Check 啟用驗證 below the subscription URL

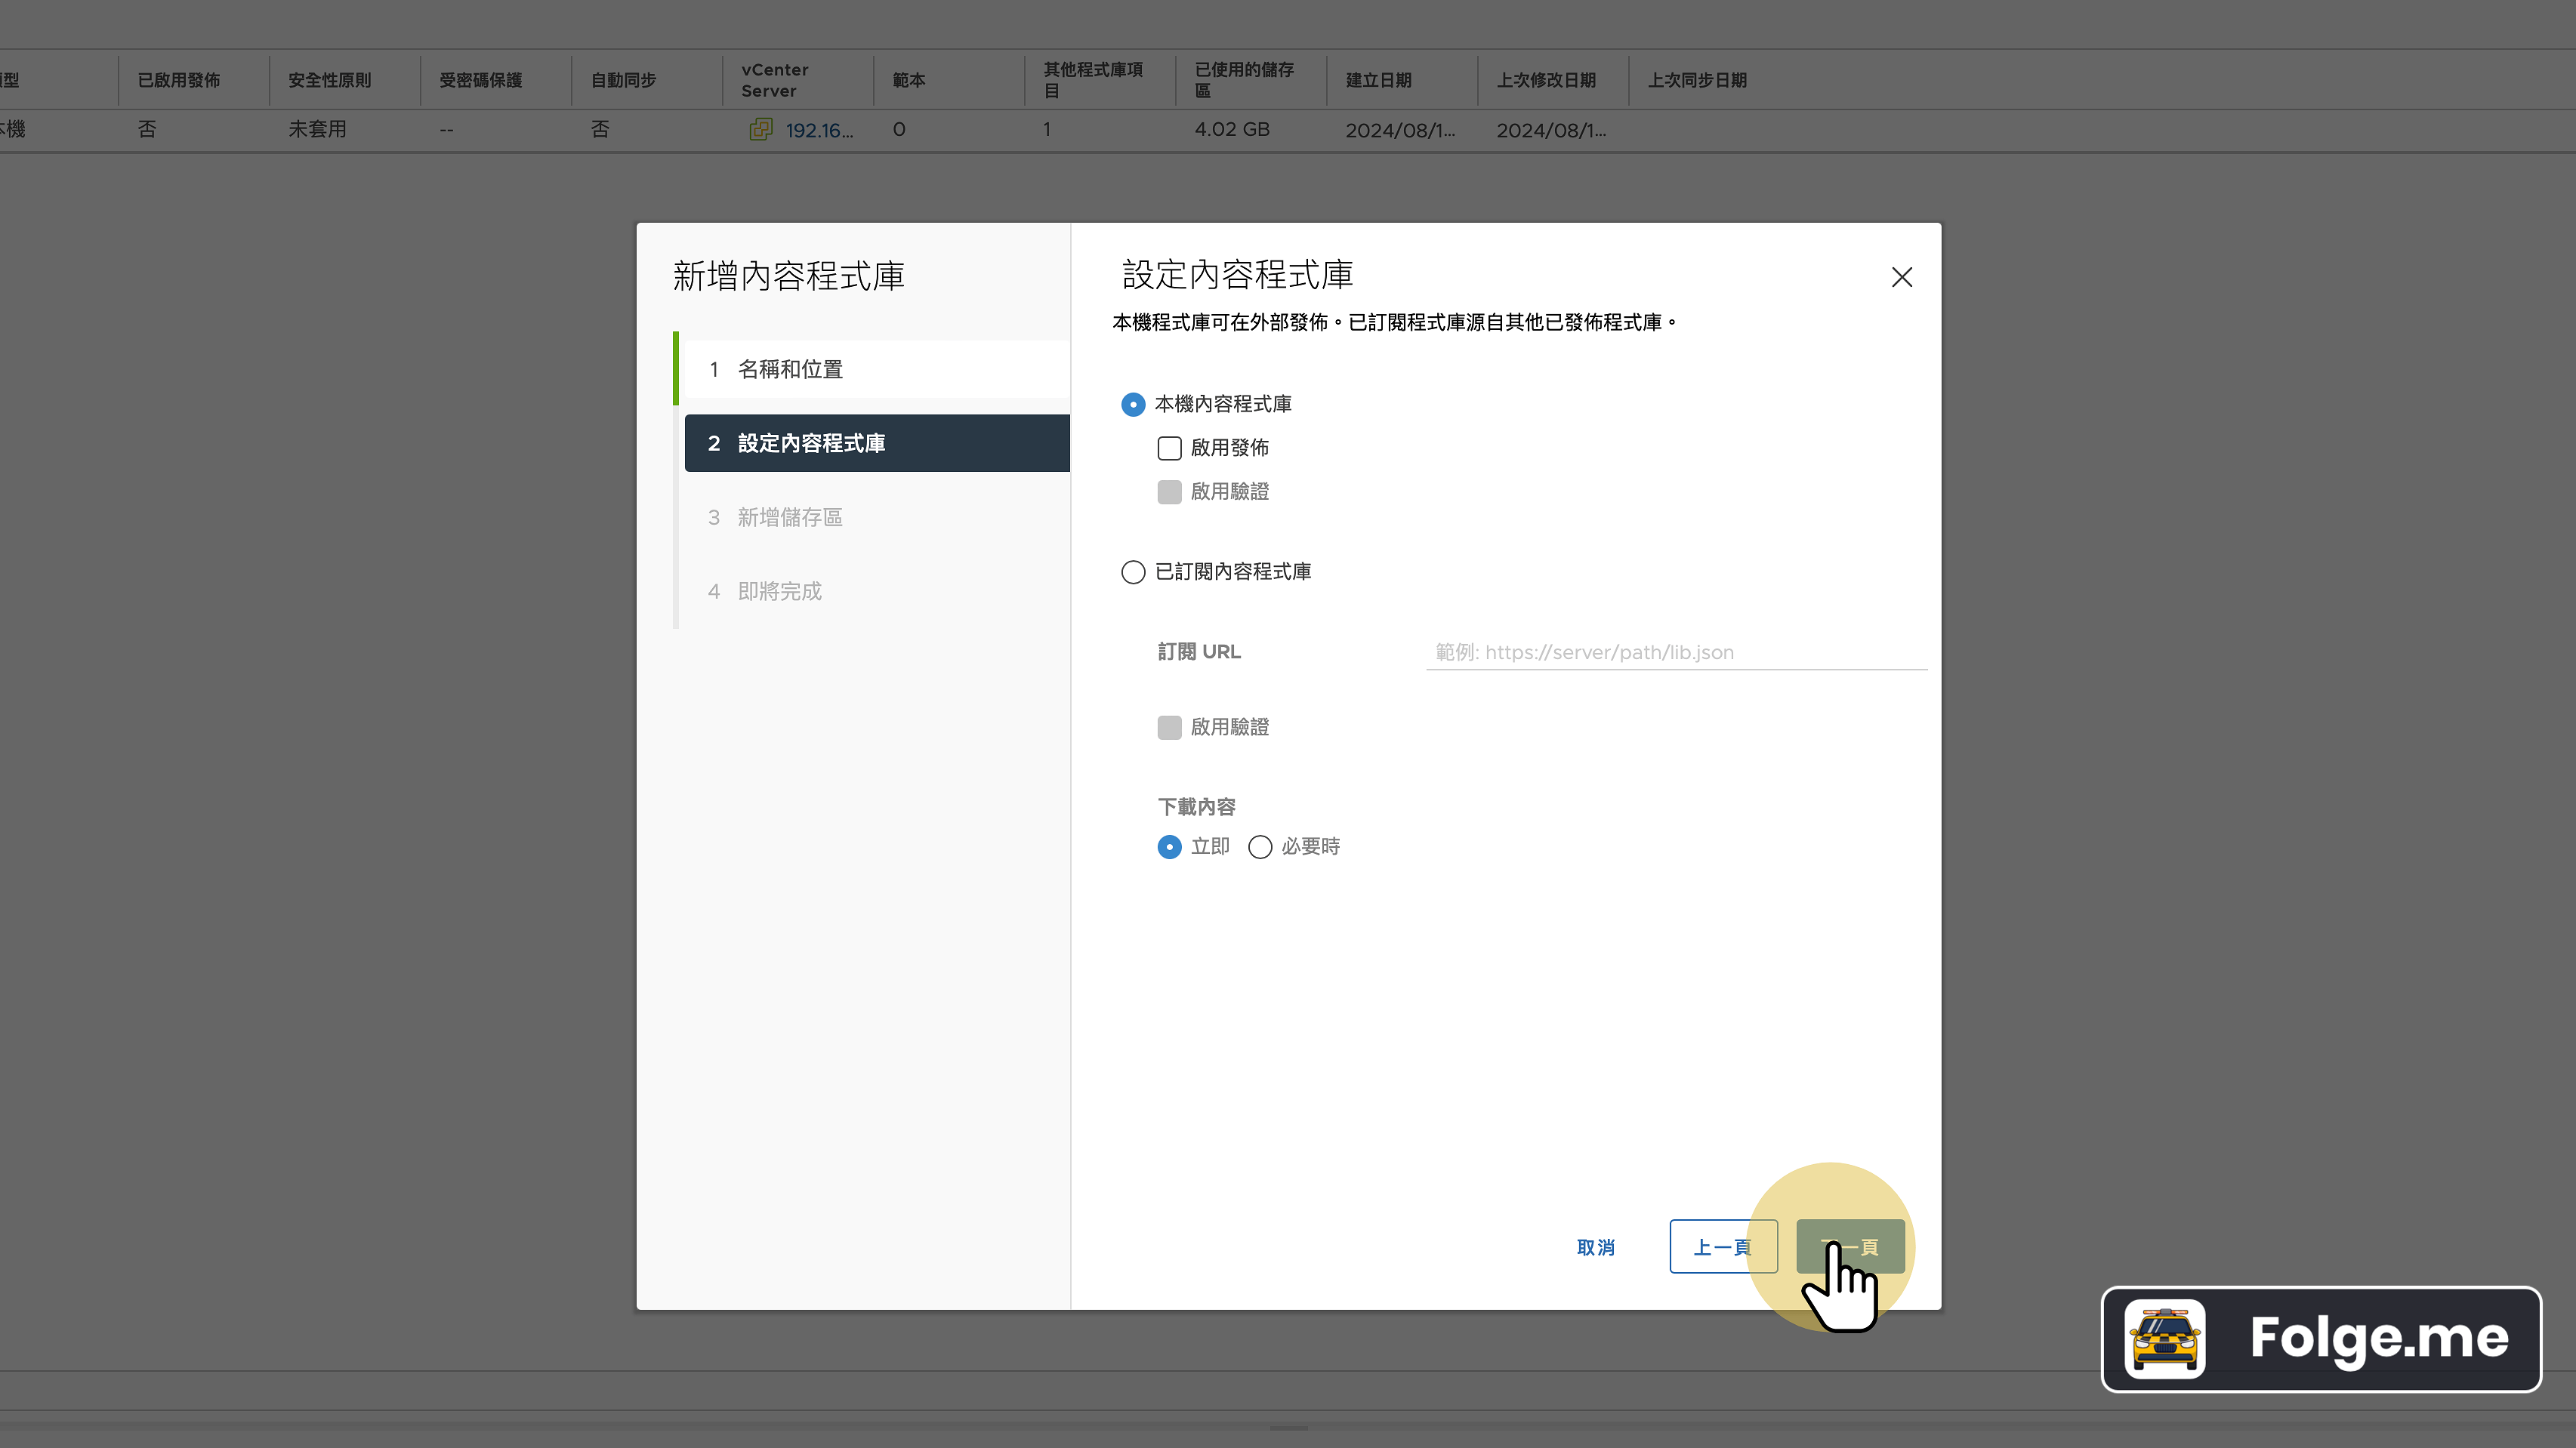pyautogui.click(x=1168, y=727)
